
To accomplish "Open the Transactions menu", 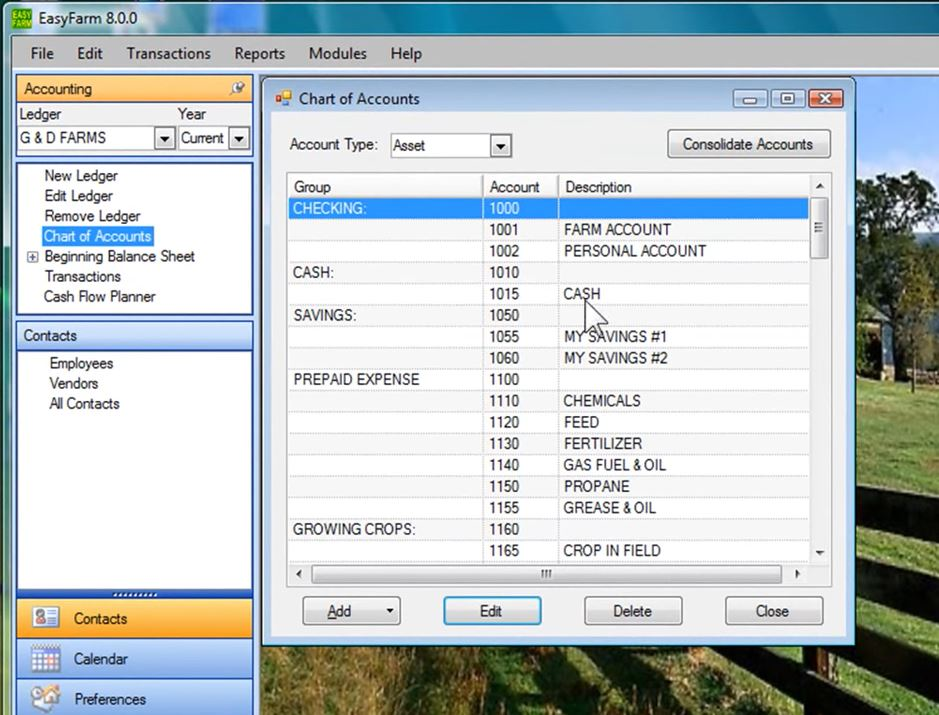I will pos(168,53).
